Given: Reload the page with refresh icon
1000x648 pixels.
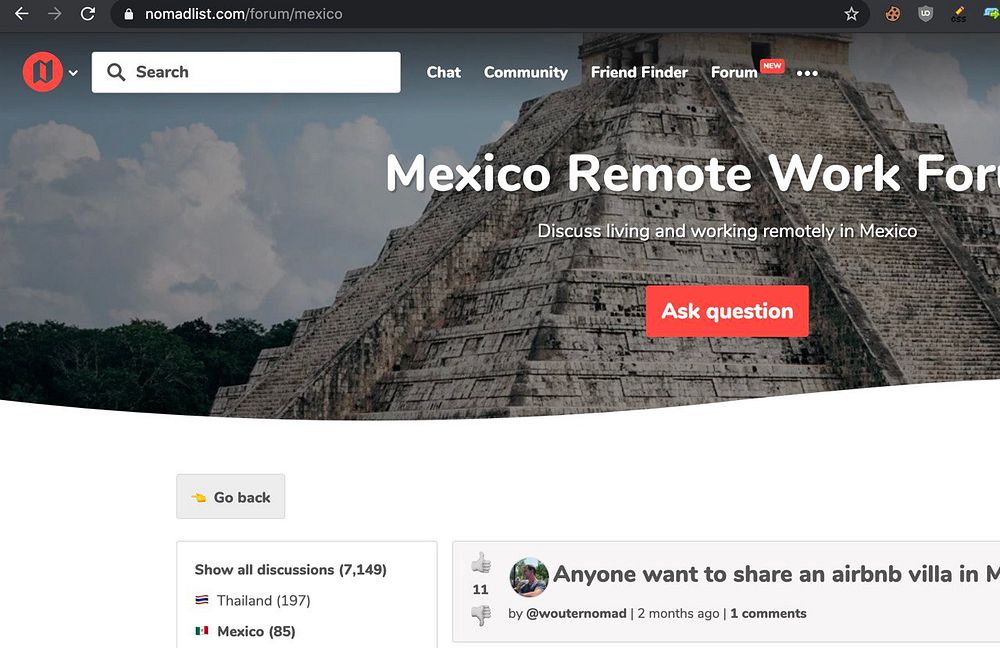Looking at the screenshot, I should tap(88, 13).
